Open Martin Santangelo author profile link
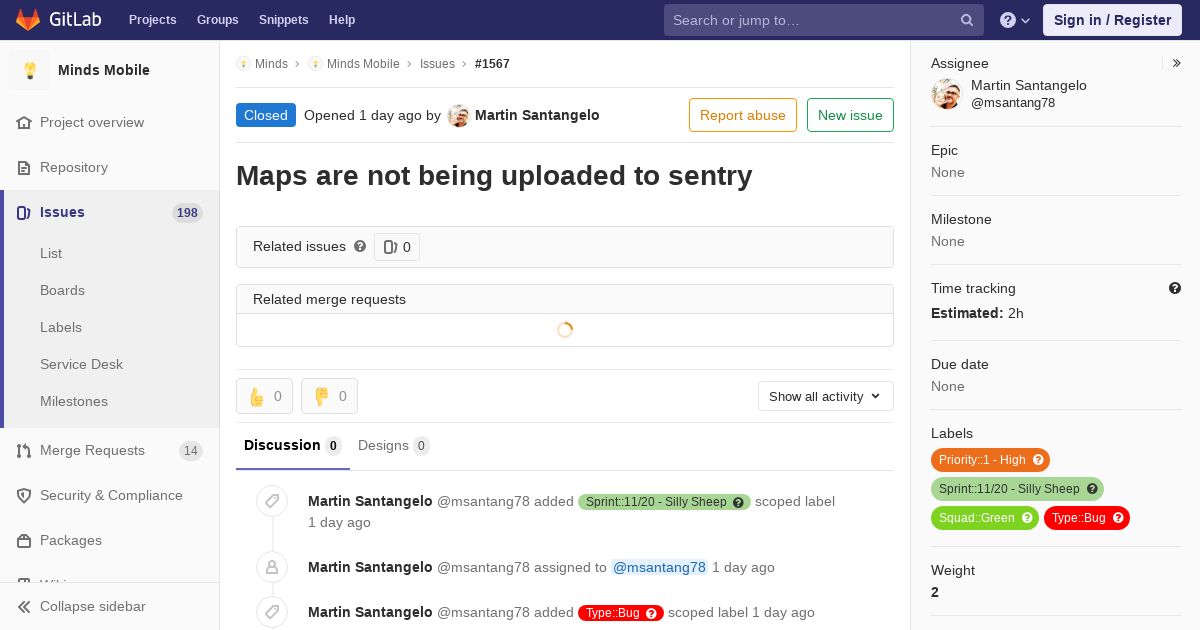The height and width of the screenshot is (630, 1200). 537,115
